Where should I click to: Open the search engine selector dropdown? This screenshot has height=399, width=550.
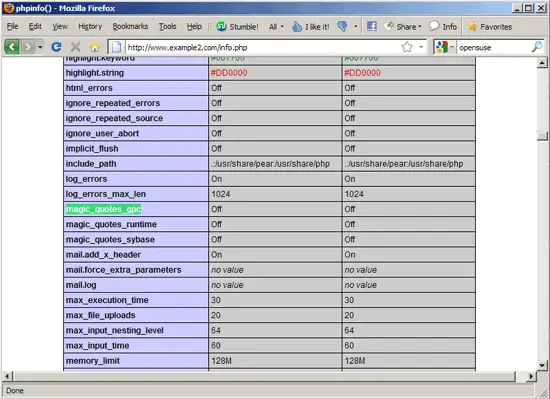click(x=452, y=47)
